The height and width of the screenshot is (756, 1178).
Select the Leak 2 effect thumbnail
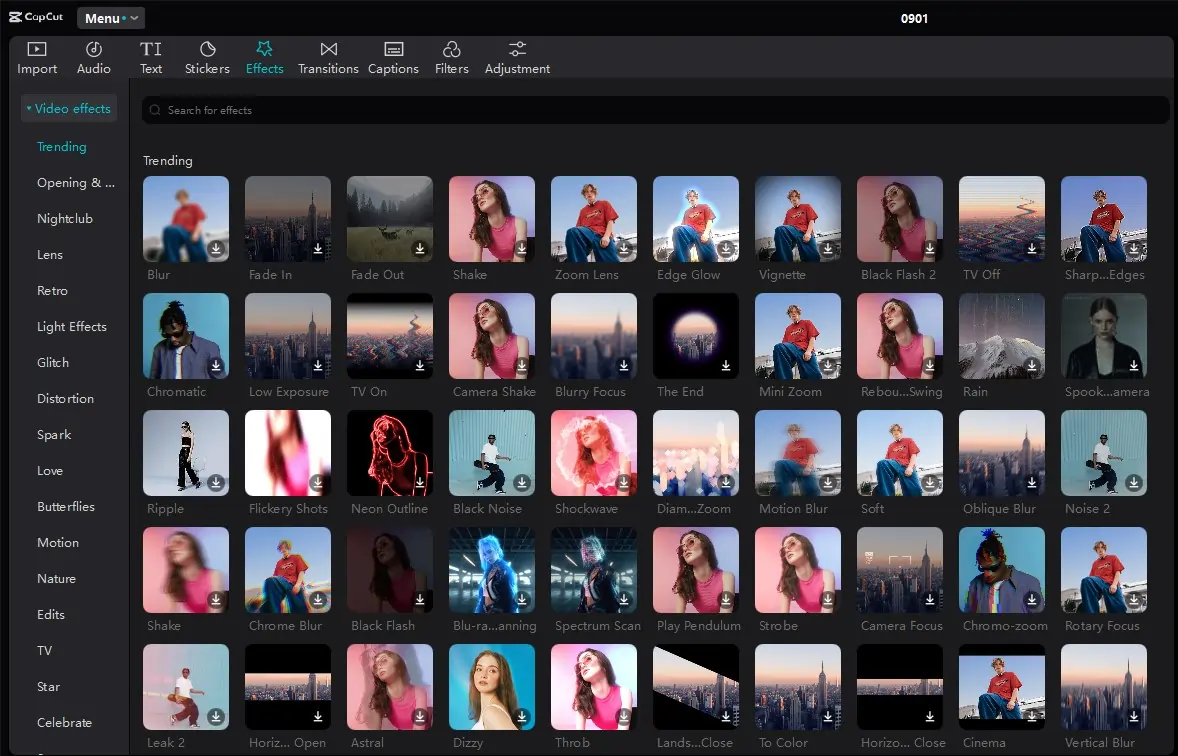[186, 687]
